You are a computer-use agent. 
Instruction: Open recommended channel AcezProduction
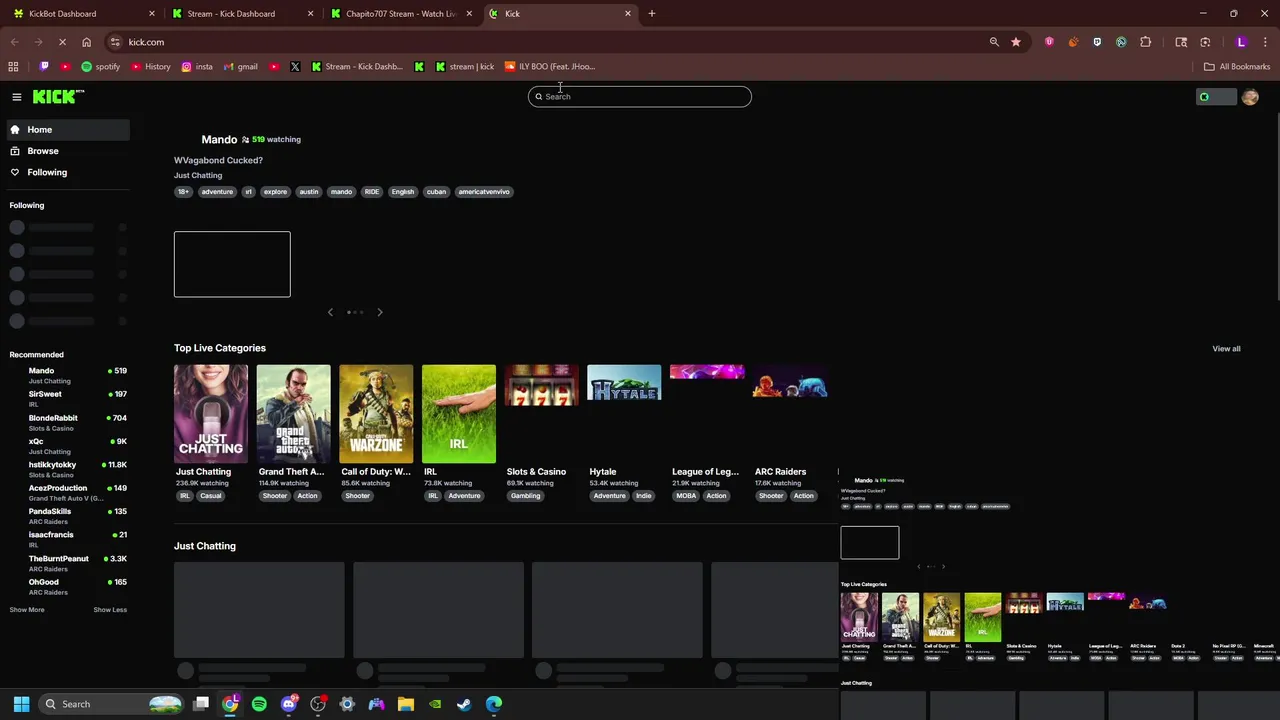(68, 492)
